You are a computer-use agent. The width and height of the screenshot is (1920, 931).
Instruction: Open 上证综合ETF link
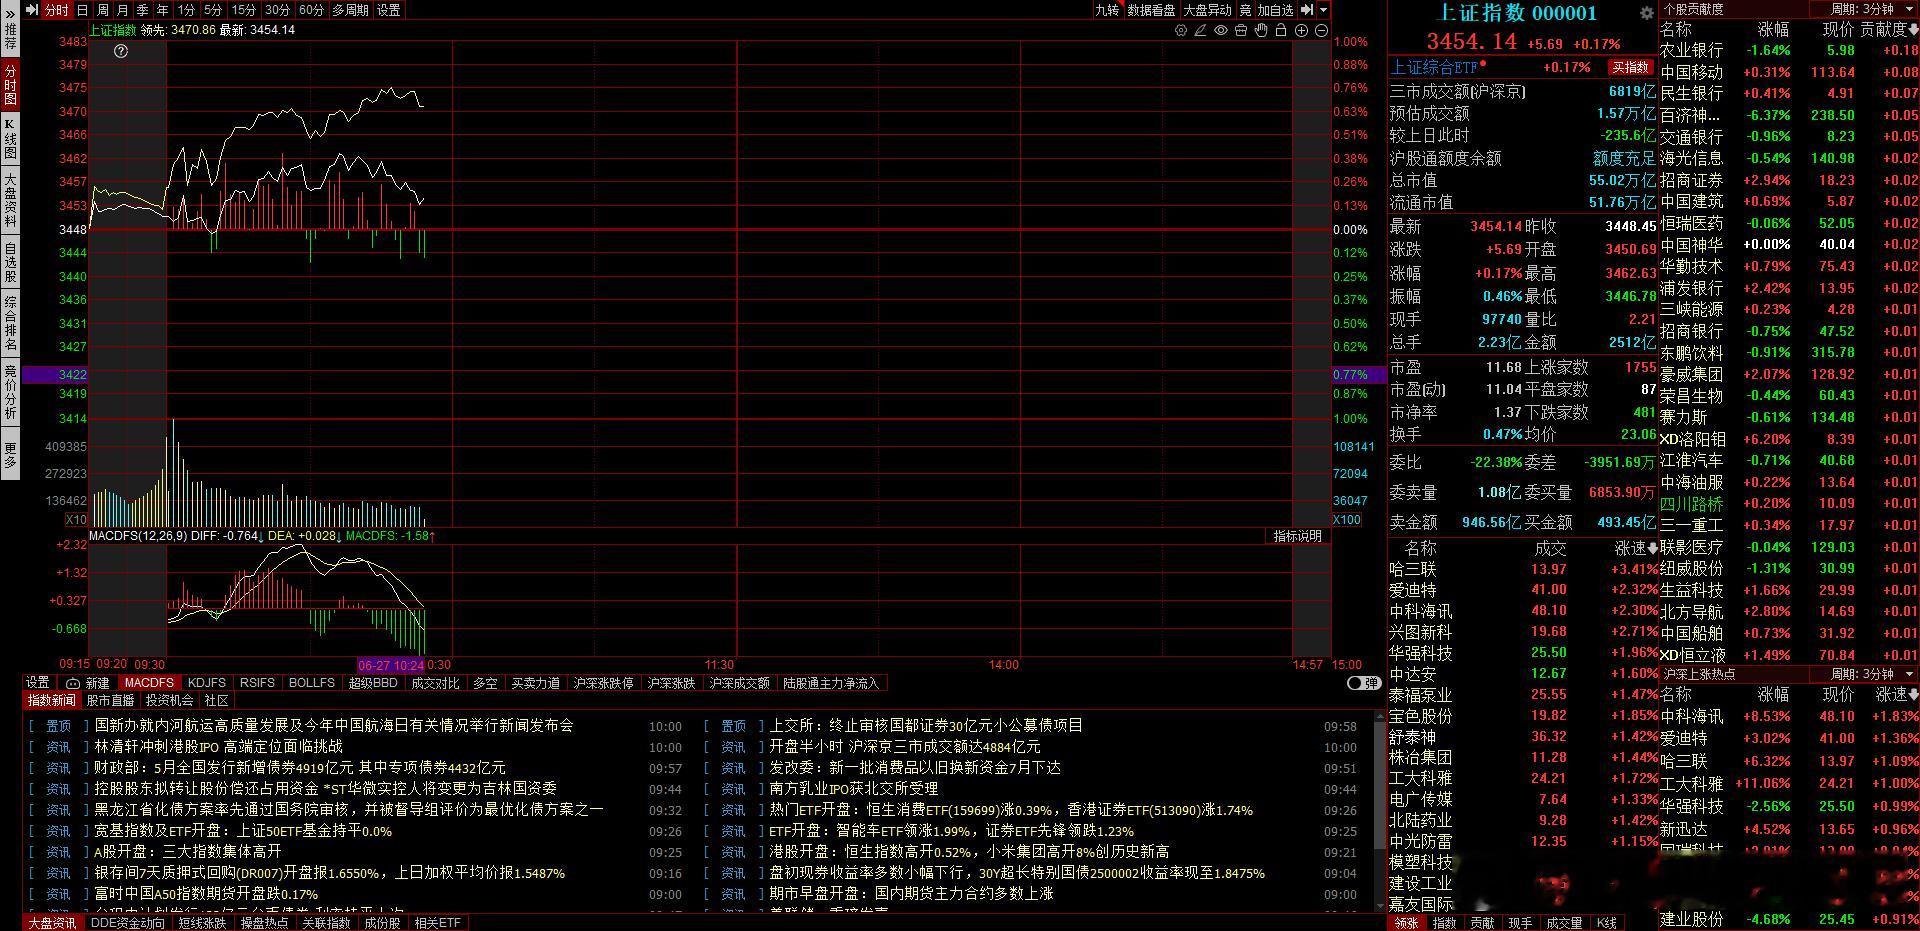(1435, 67)
